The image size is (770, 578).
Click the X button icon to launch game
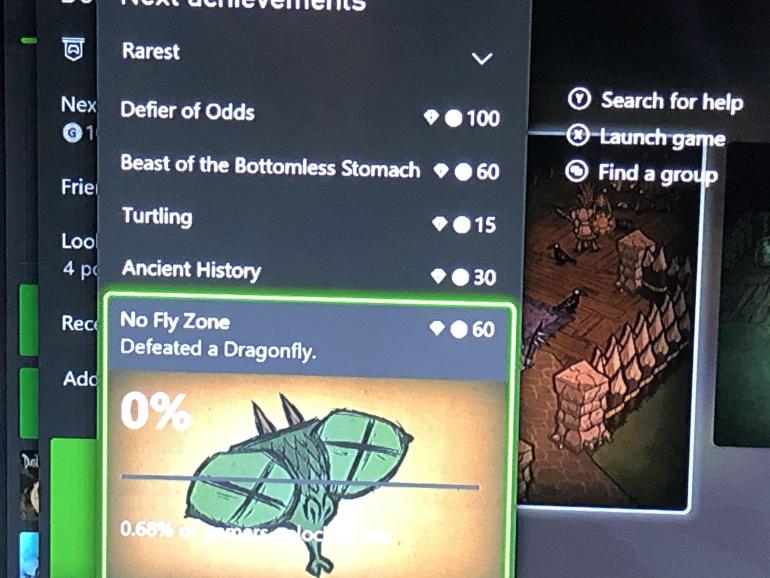point(578,135)
